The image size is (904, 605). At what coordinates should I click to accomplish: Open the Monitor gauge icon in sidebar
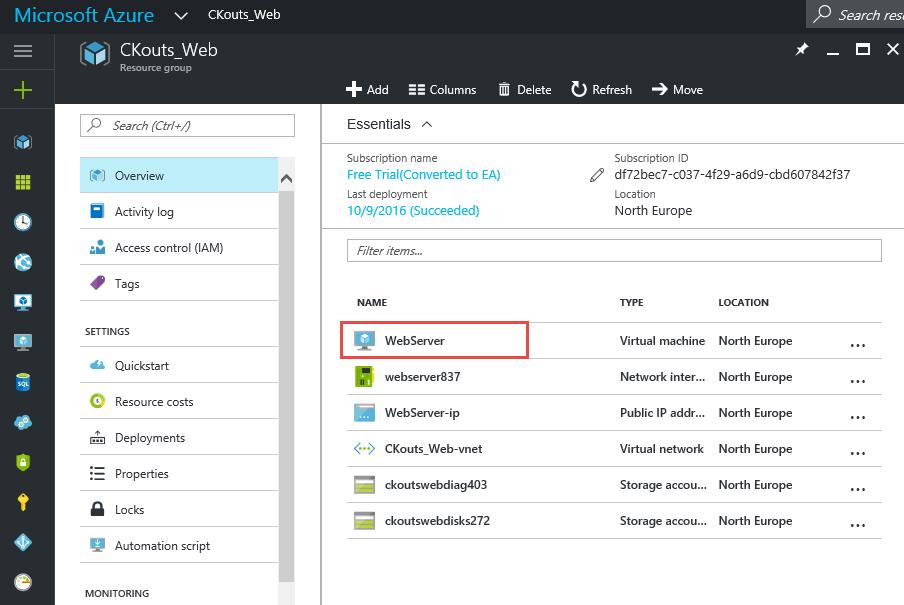[23, 583]
